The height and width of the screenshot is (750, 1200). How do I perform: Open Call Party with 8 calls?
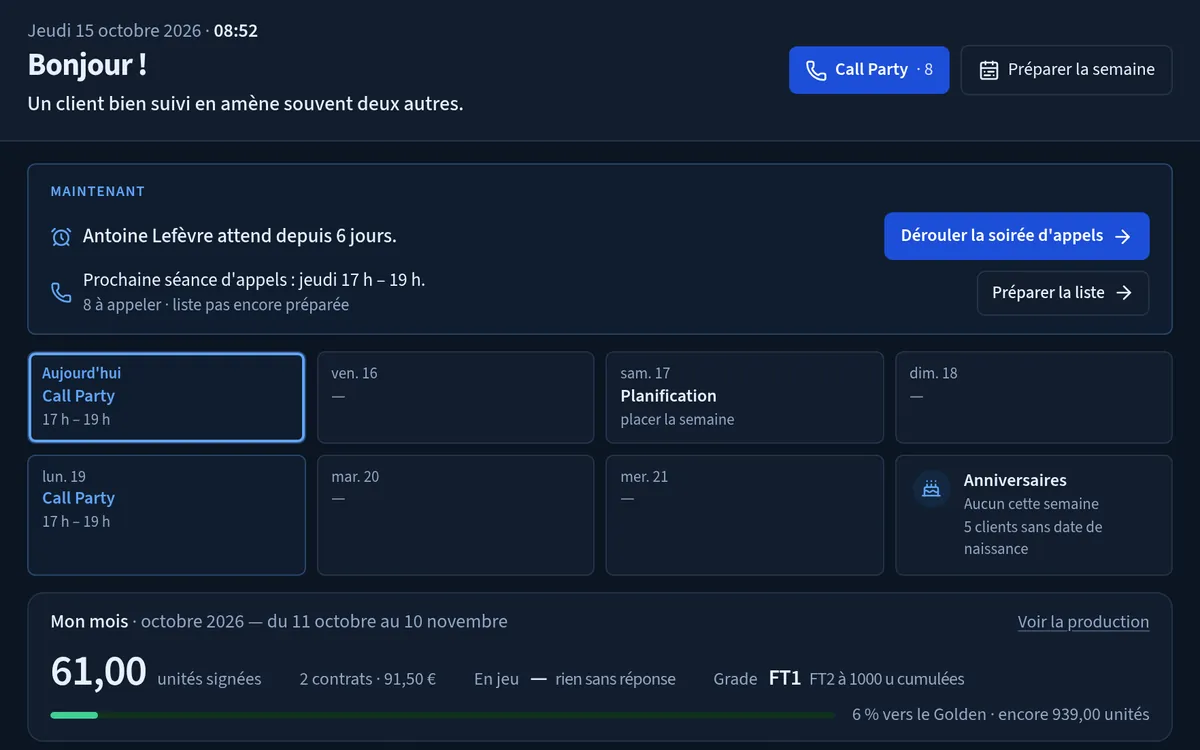tap(869, 70)
